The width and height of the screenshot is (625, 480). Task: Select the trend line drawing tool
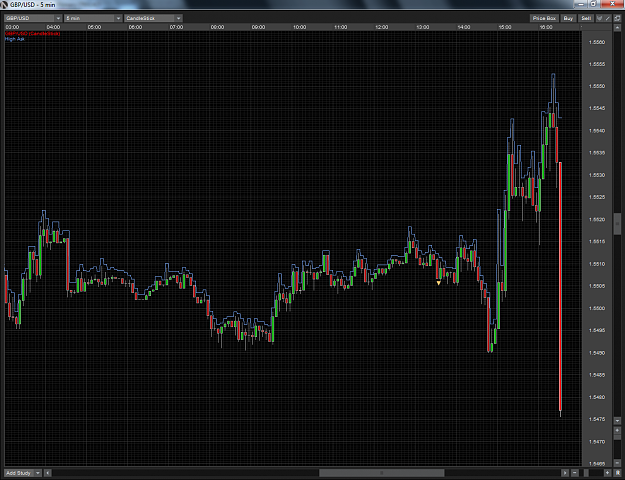coord(607,18)
